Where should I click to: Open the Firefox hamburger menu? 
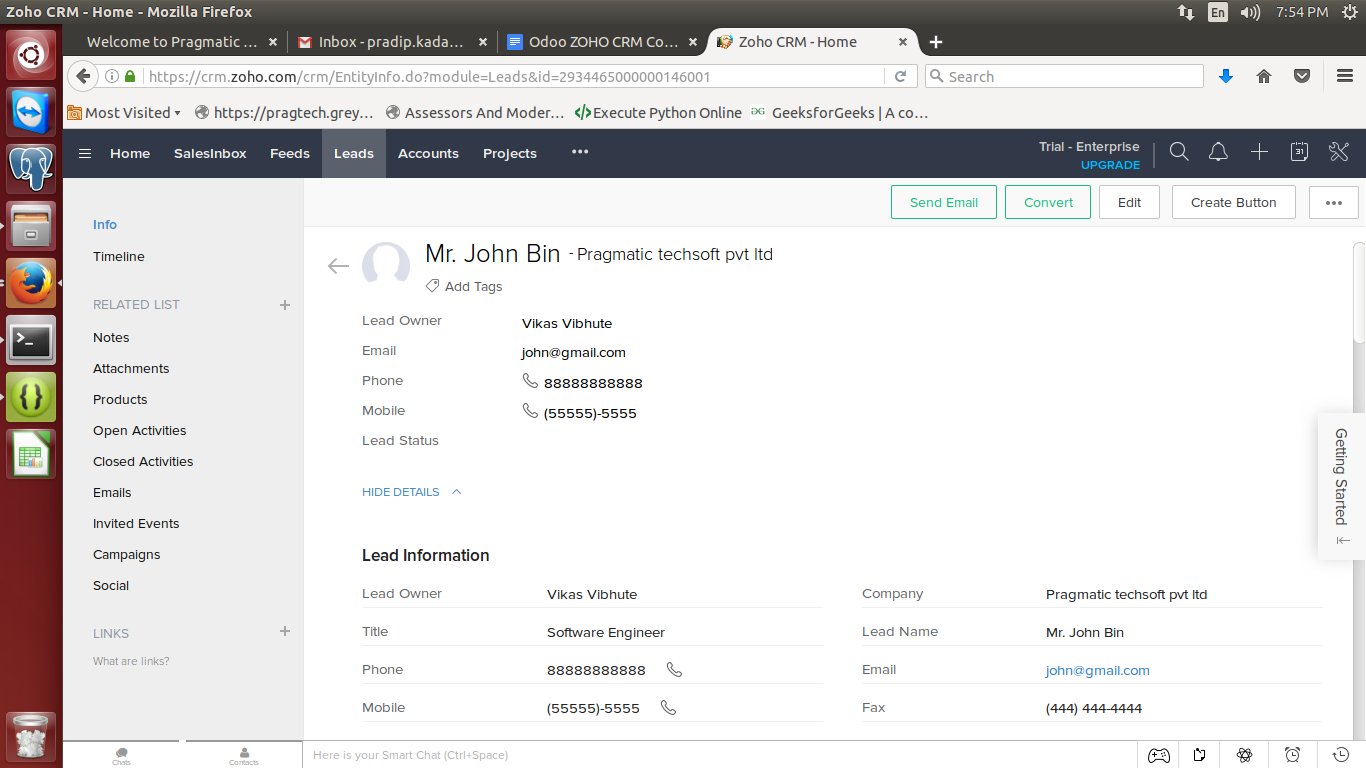coord(1345,76)
